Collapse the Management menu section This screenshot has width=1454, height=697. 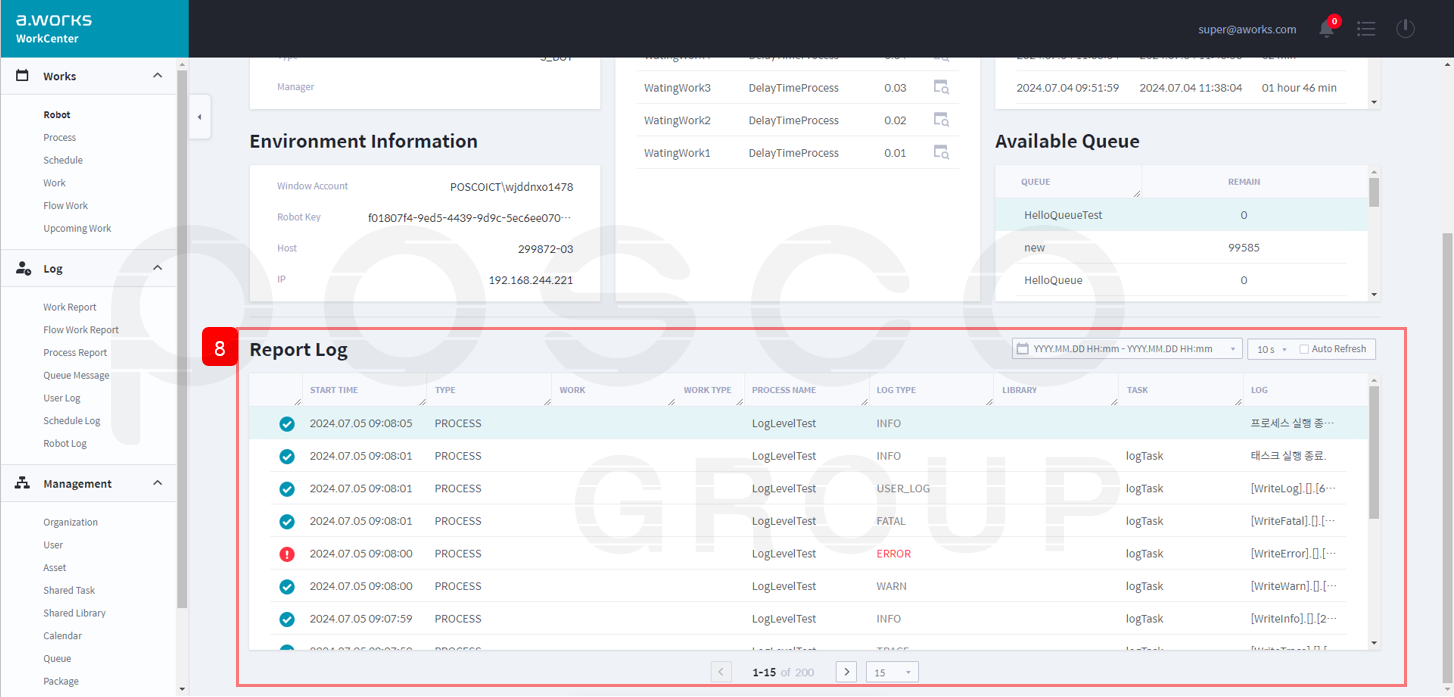pos(157,483)
